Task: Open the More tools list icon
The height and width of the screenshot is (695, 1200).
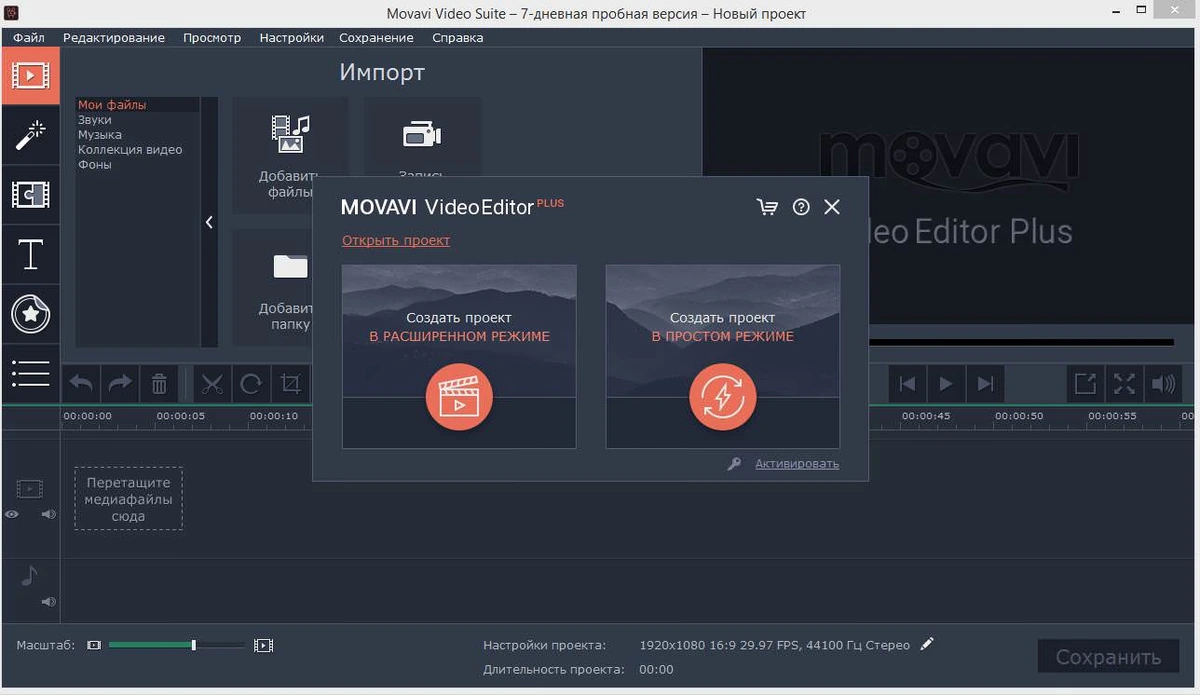Action: click(30, 373)
